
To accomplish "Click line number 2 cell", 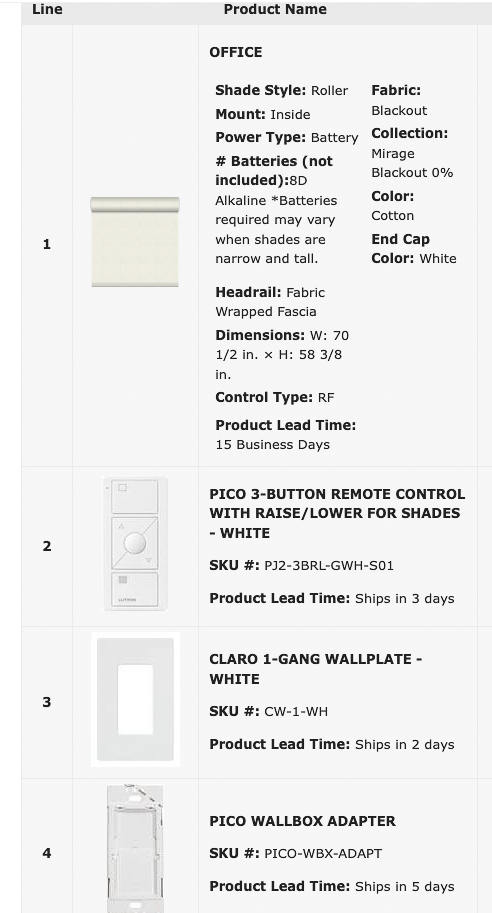I will pos(47,546).
